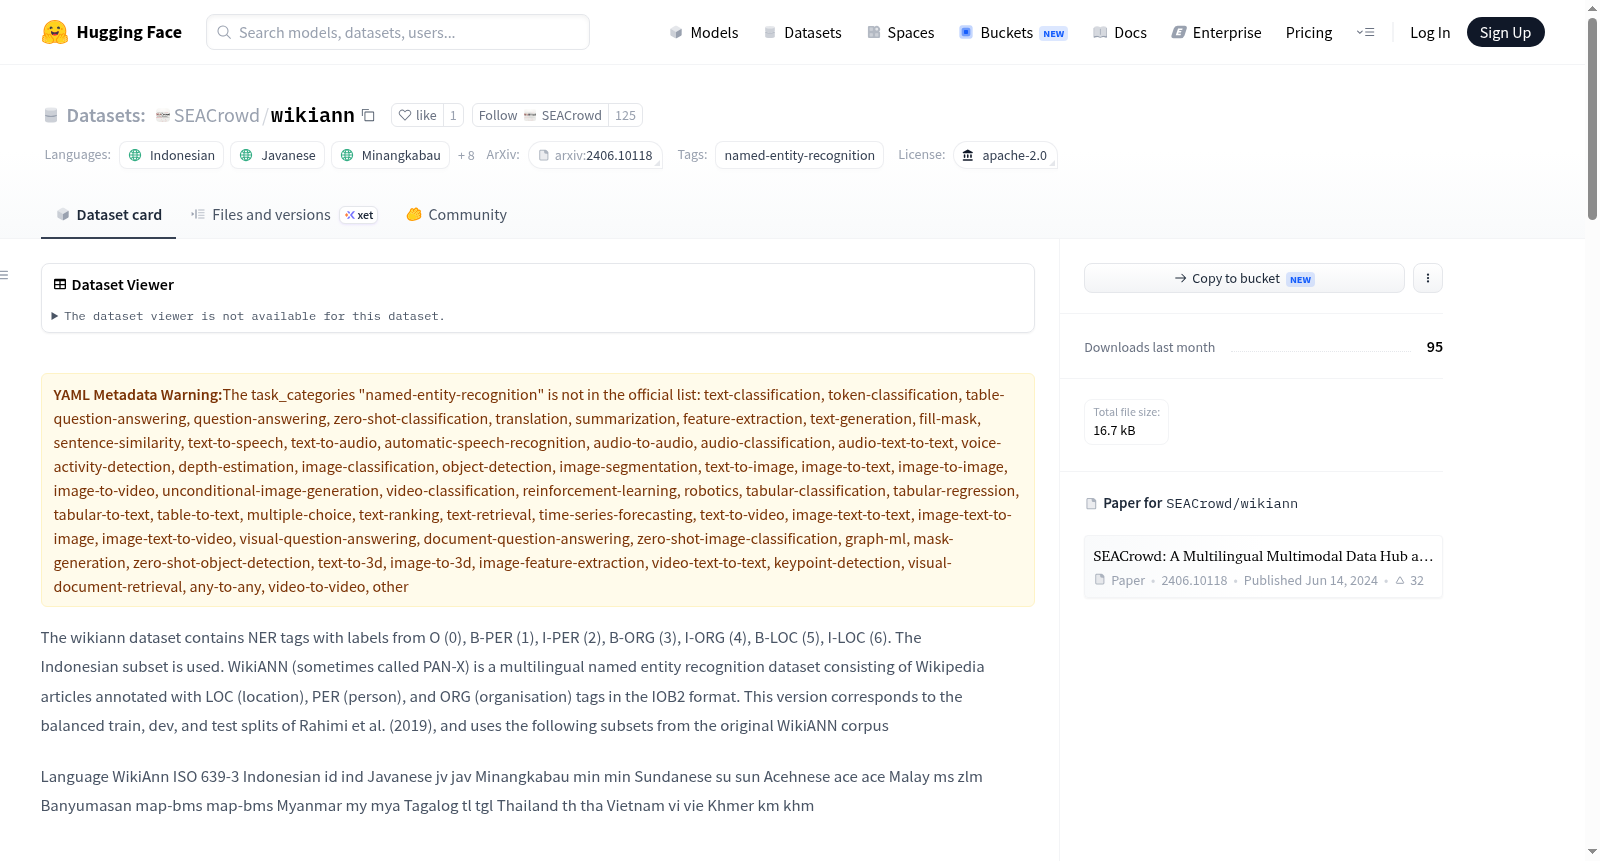The height and width of the screenshot is (861, 1600).
Task: Click the SEACrowd organization avatar icon
Action: [x=163, y=116]
